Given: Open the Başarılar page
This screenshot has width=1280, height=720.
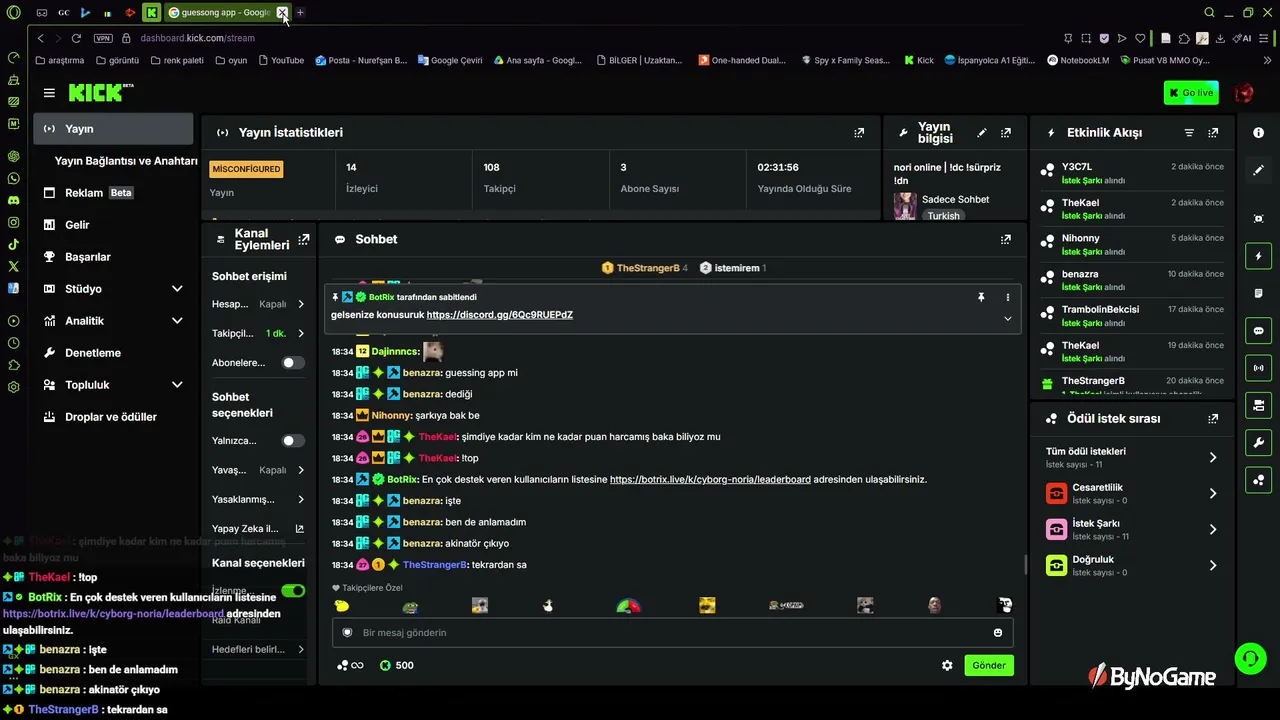Looking at the screenshot, I should coord(113,257).
